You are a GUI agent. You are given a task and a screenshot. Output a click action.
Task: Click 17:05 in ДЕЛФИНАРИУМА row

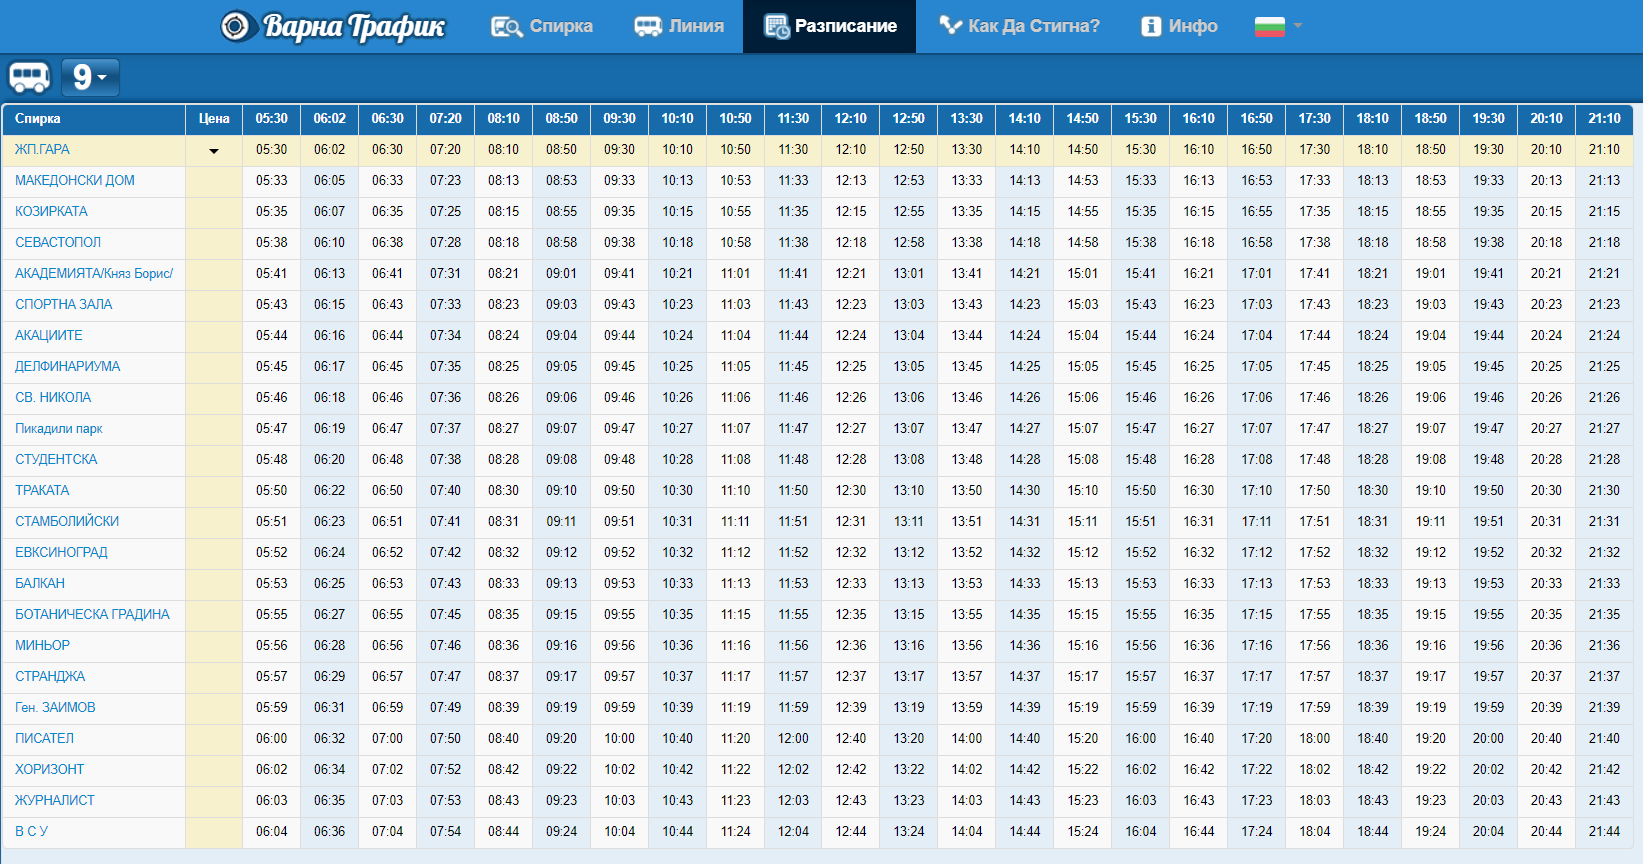click(1256, 366)
